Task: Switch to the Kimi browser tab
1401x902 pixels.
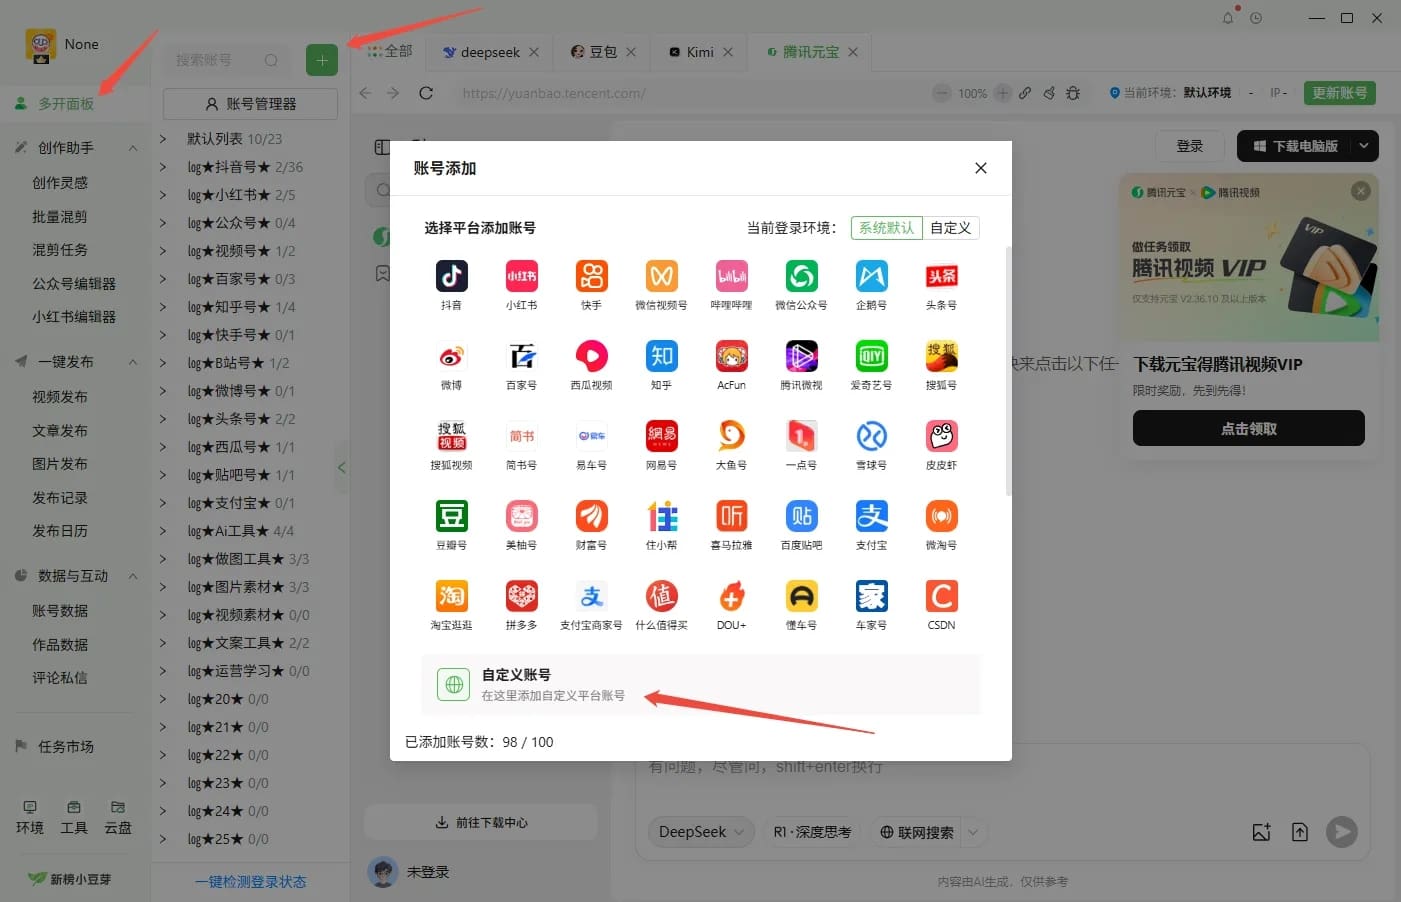Action: [x=697, y=52]
